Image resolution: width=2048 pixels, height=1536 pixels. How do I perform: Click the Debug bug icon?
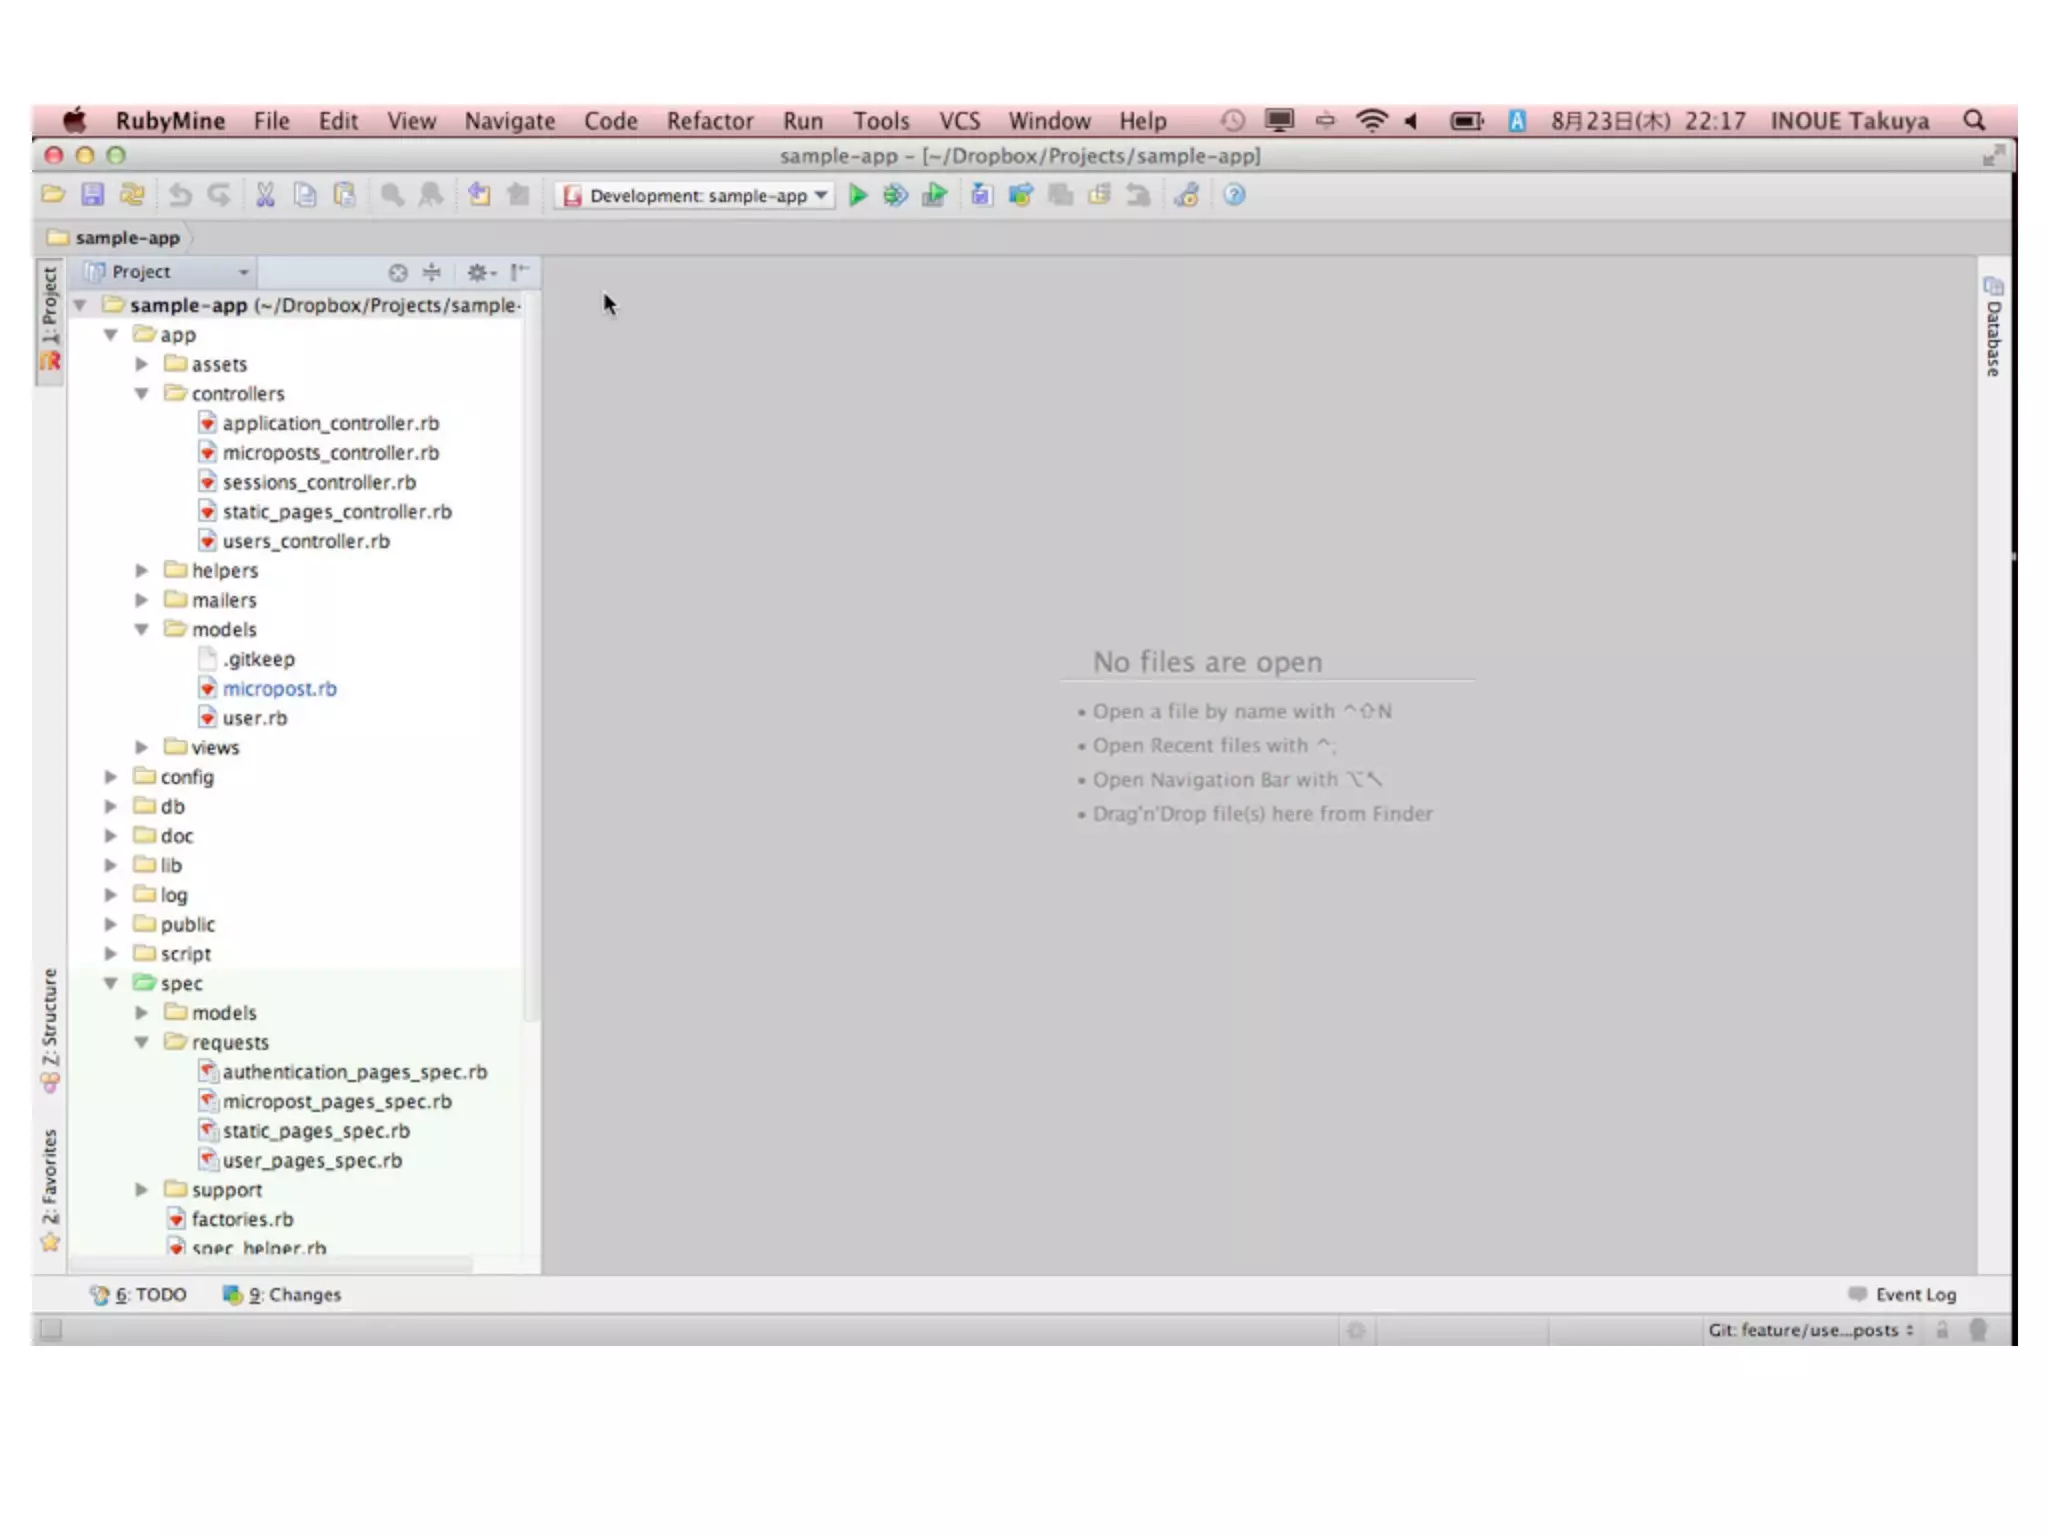(895, 195)
